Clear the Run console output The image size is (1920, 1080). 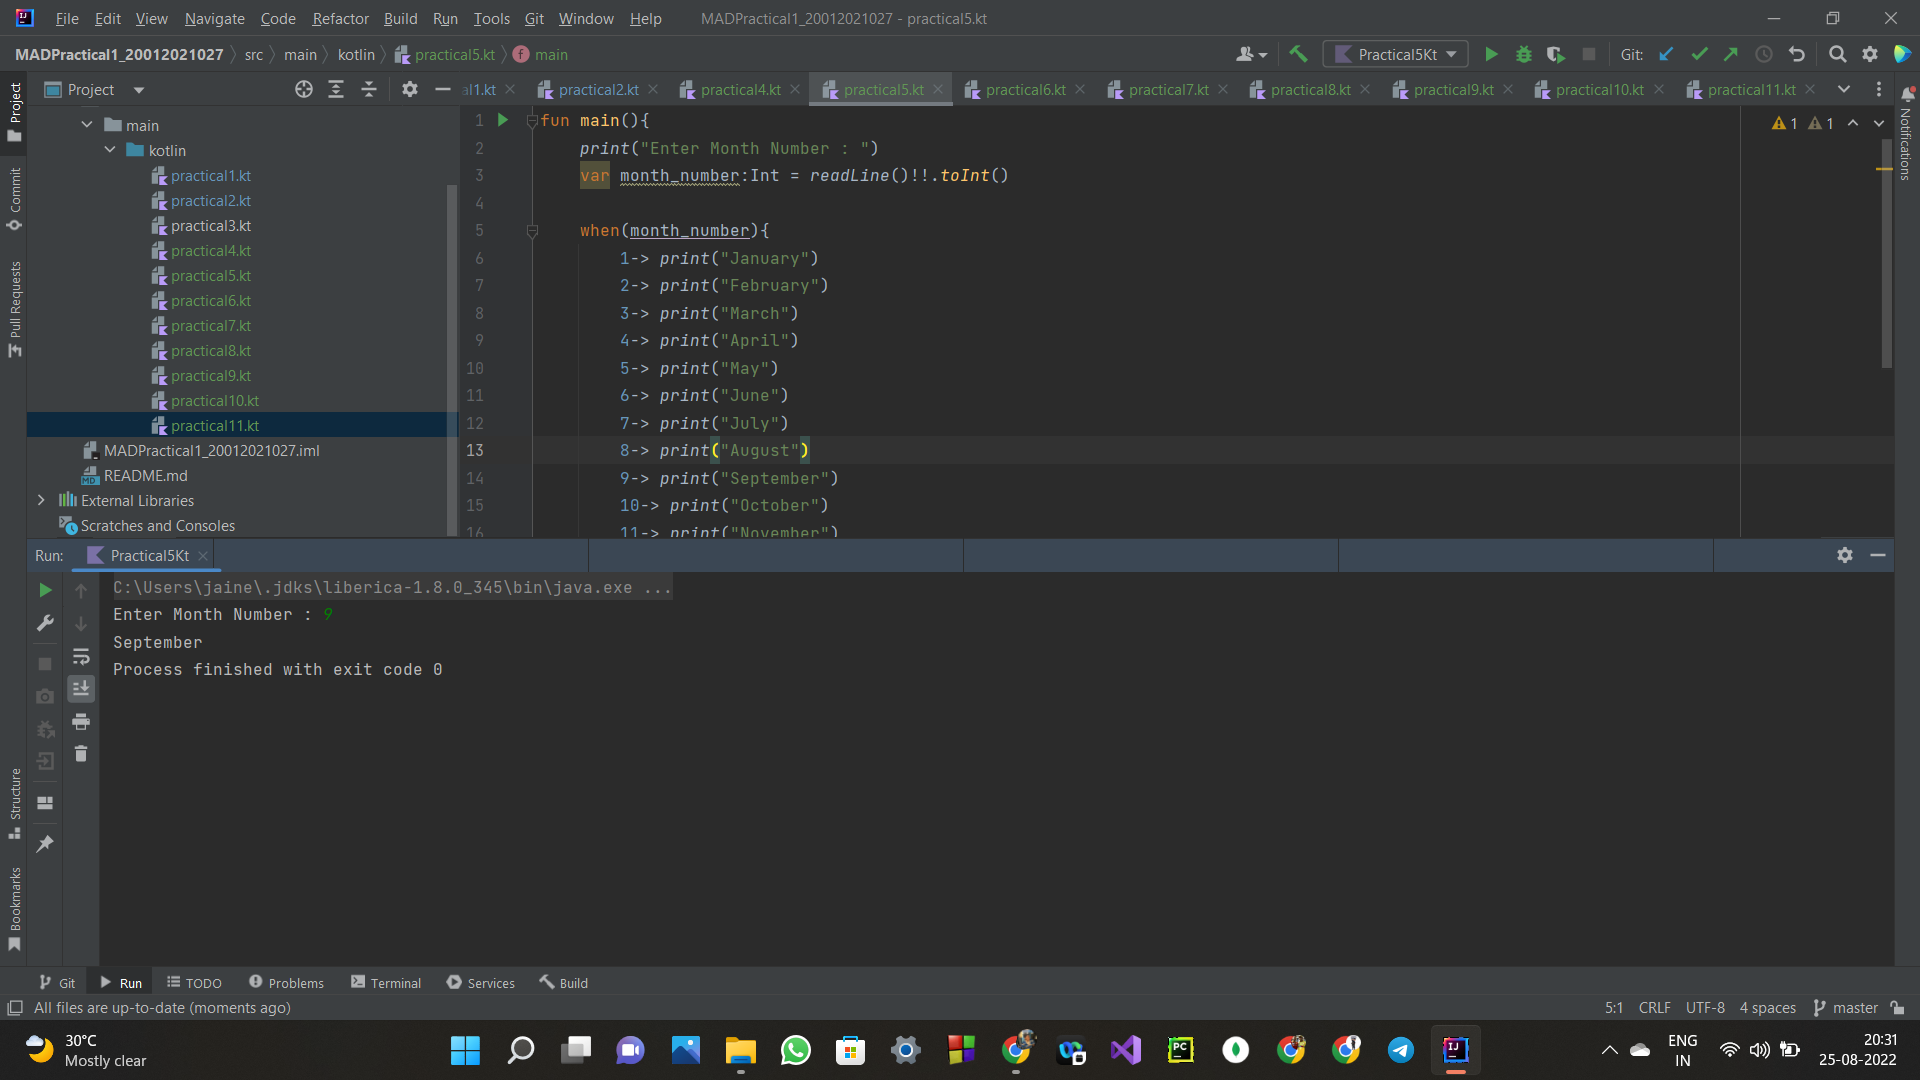81,754
